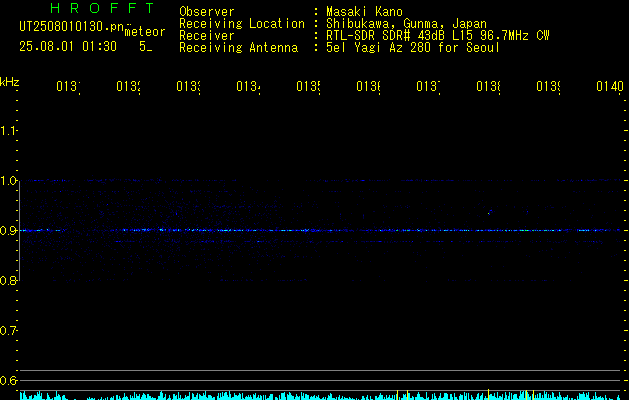The image size is (629, 400).
Task: Select the RTL-SDR SDR# 43dB receiver details
Action: click(438, 36)
